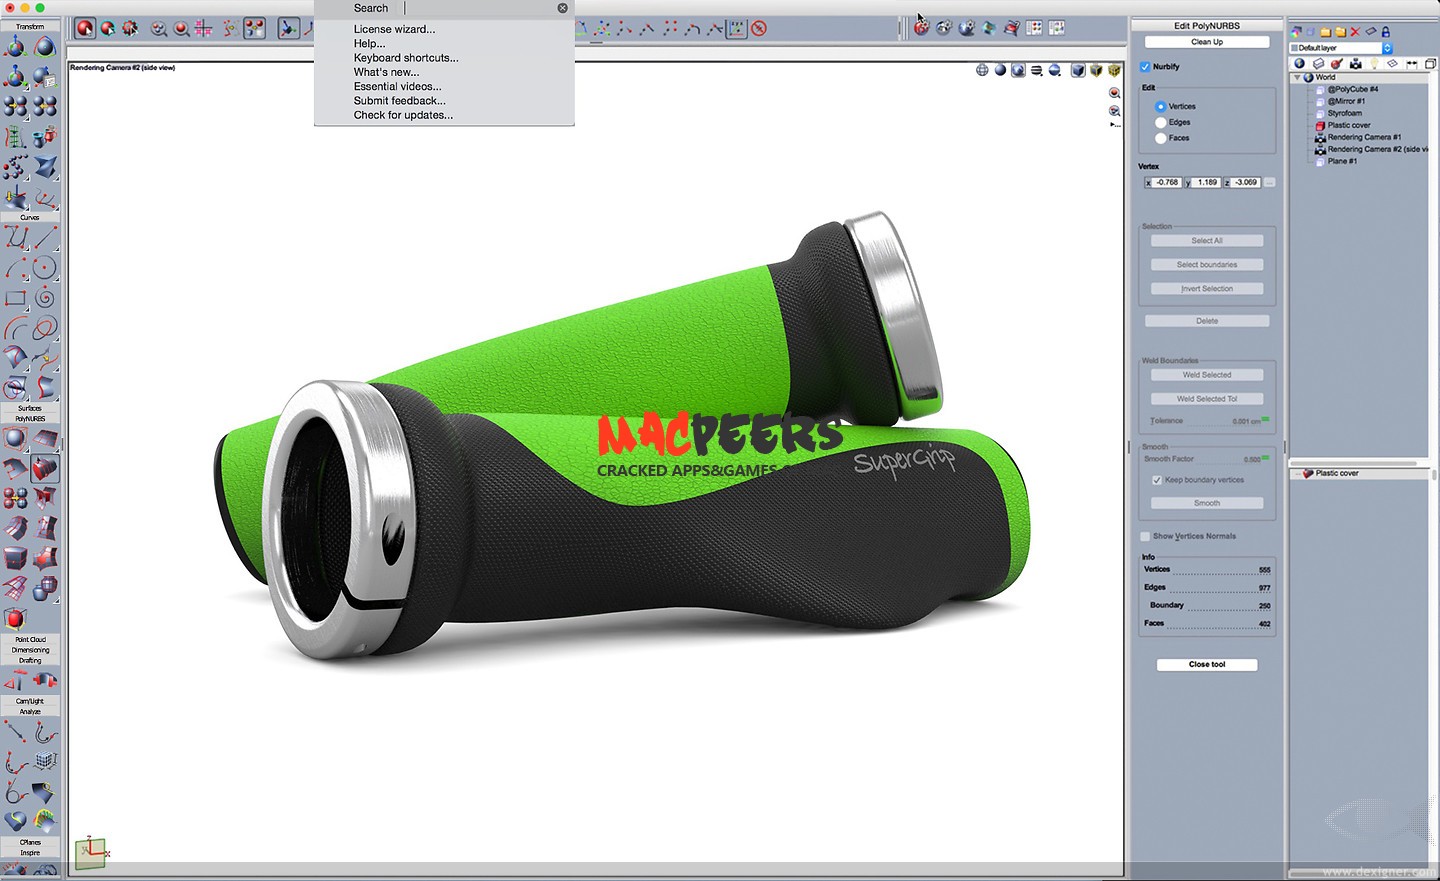Select the Faces radio button
Screen dimensions: 1440x881
point(1160,138)
